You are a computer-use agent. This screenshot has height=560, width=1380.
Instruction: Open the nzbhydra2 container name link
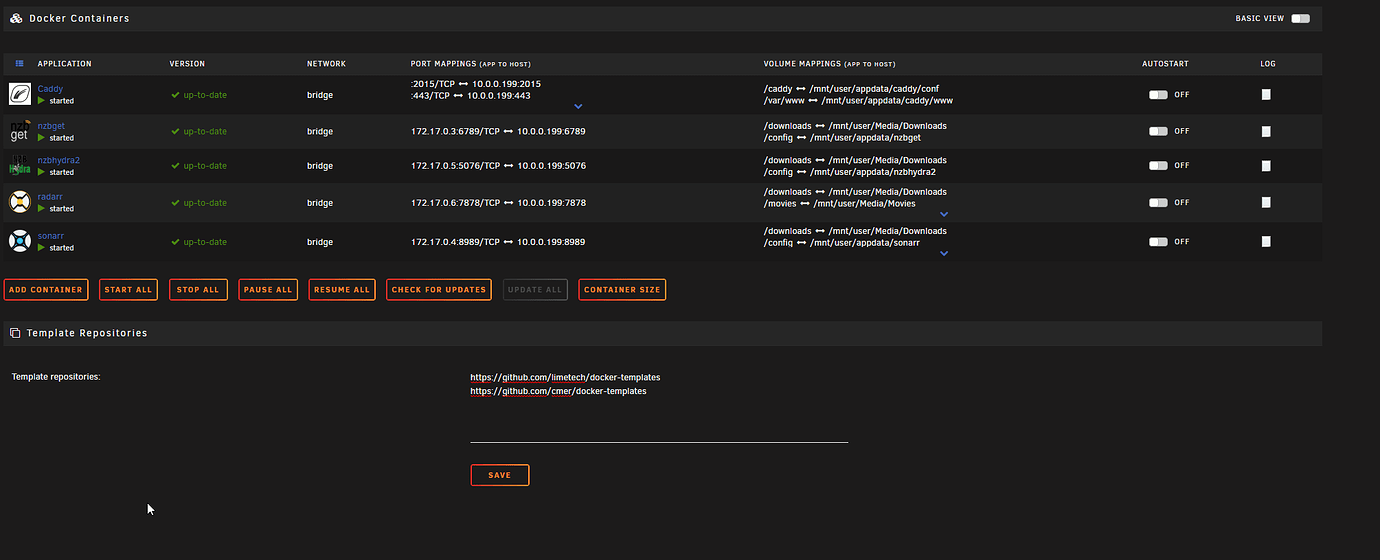point(59,160)
